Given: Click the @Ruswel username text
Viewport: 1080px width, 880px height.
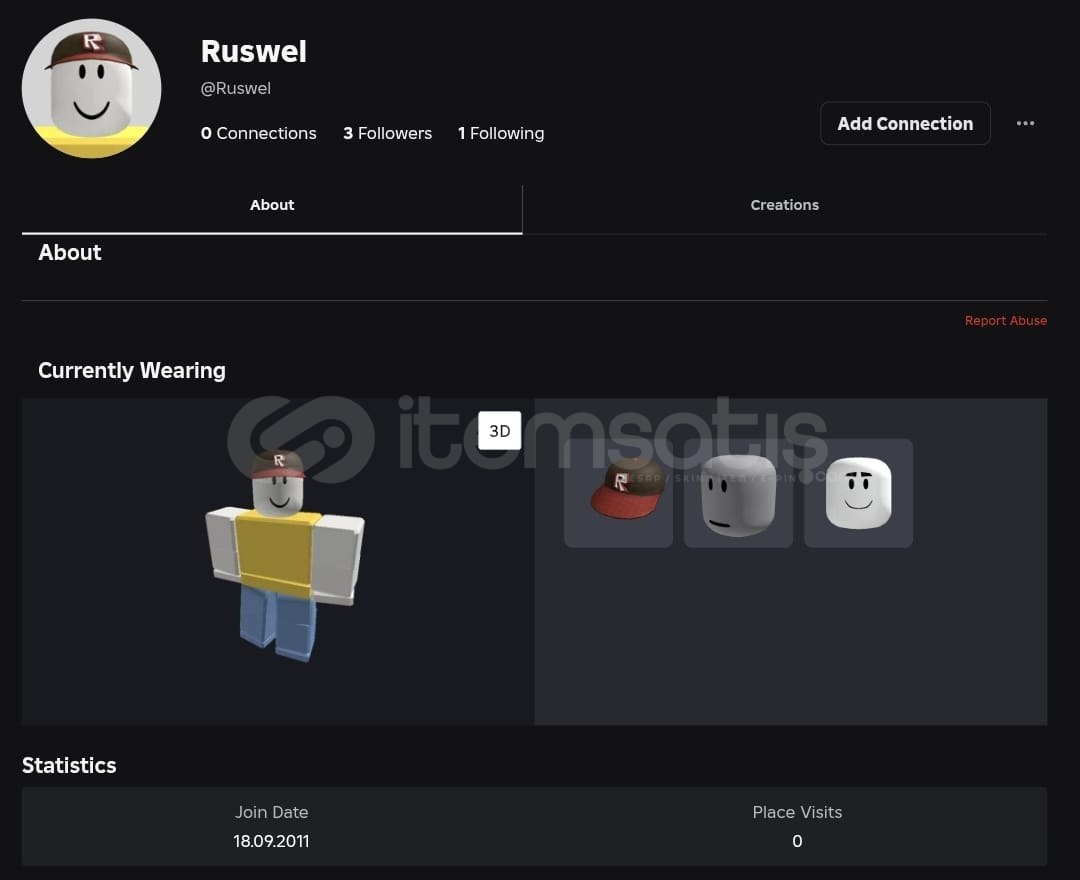Looking at the screenshot, I should (x=236, y=88).
